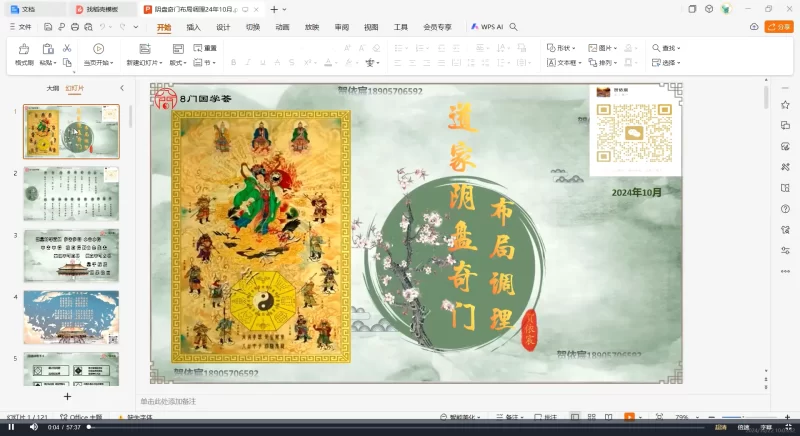This screenshot has height=436, width=800.
Task: Switch to the Outline (大纲) panel view
Action: tap(52, 88)
